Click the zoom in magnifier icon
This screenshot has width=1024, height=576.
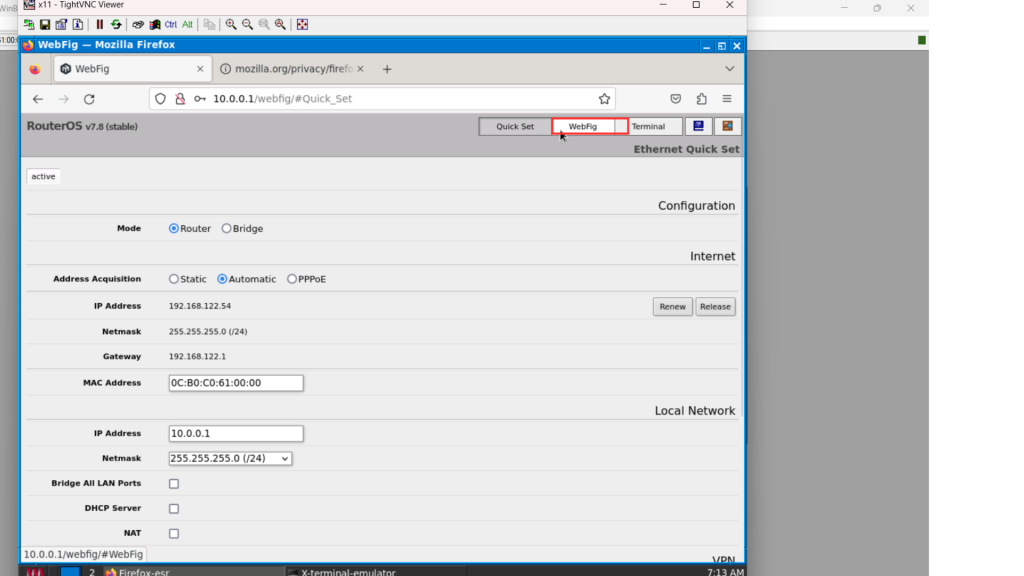pyautogui.click(x=231, y=24)
